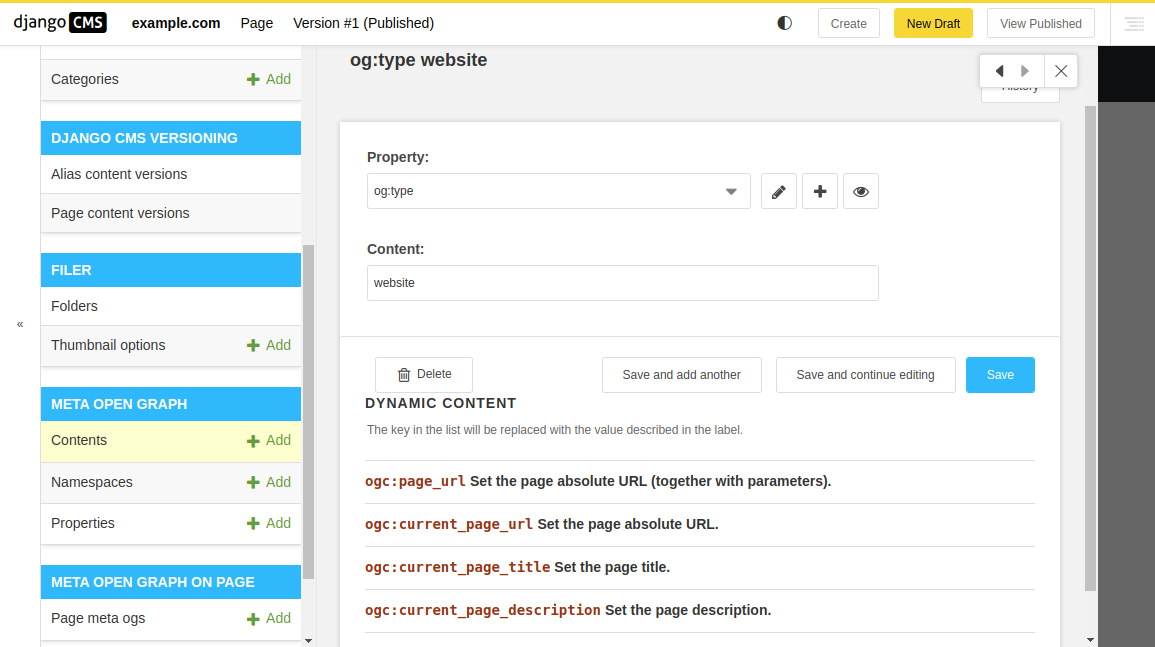Screen dimensions: 1155x647
Task: Open Properties list
Action: 82,523
